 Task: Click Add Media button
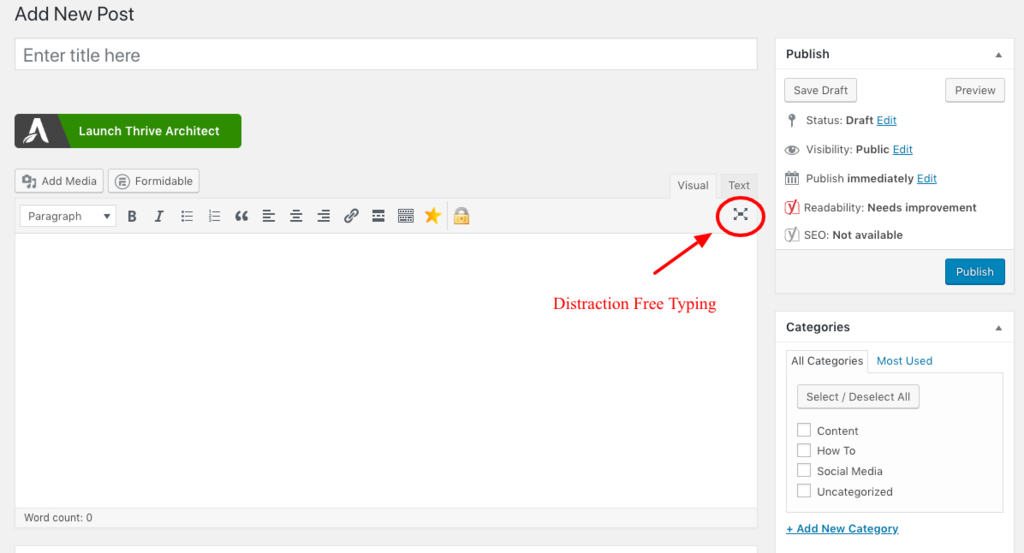tap(59, 181)
